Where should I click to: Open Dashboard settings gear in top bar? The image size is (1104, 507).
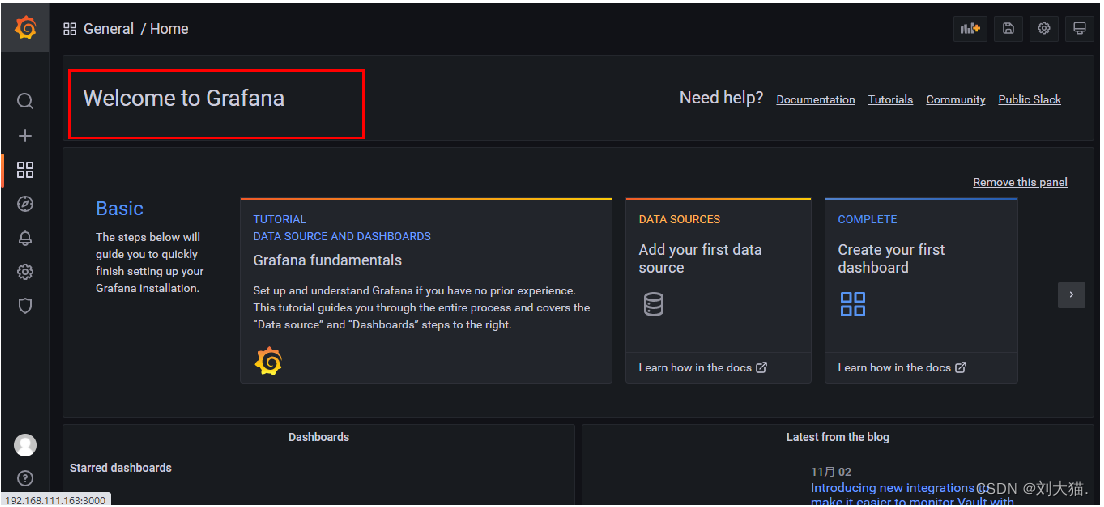click(1044, 29)
